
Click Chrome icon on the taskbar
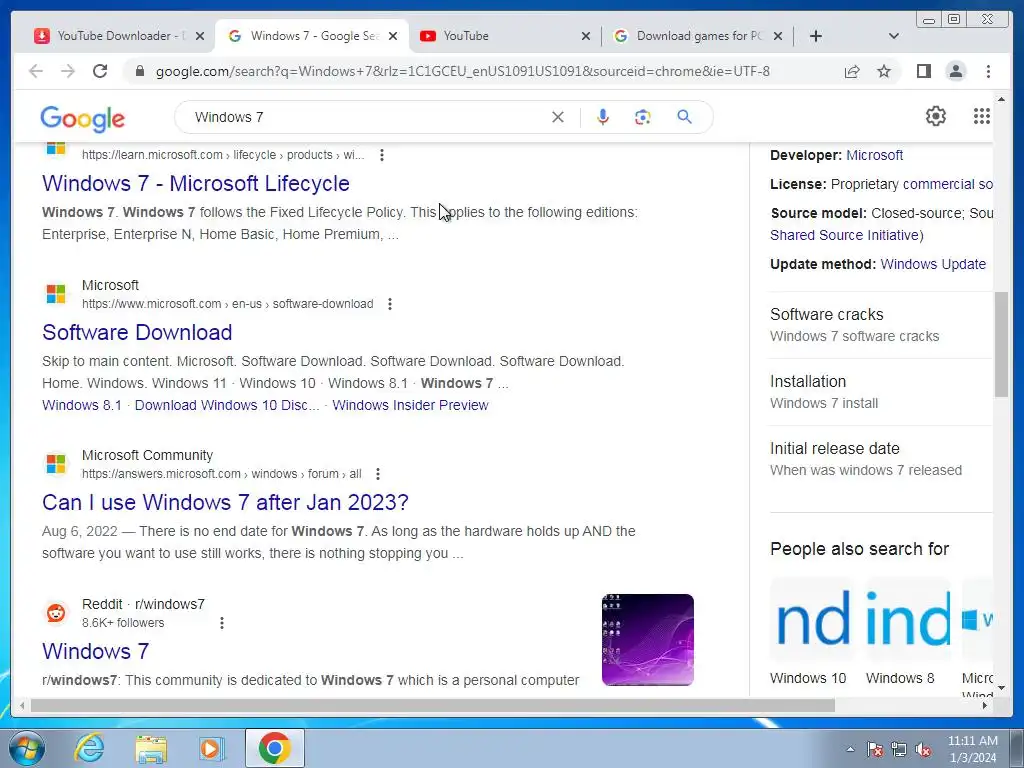click(274, 748)
